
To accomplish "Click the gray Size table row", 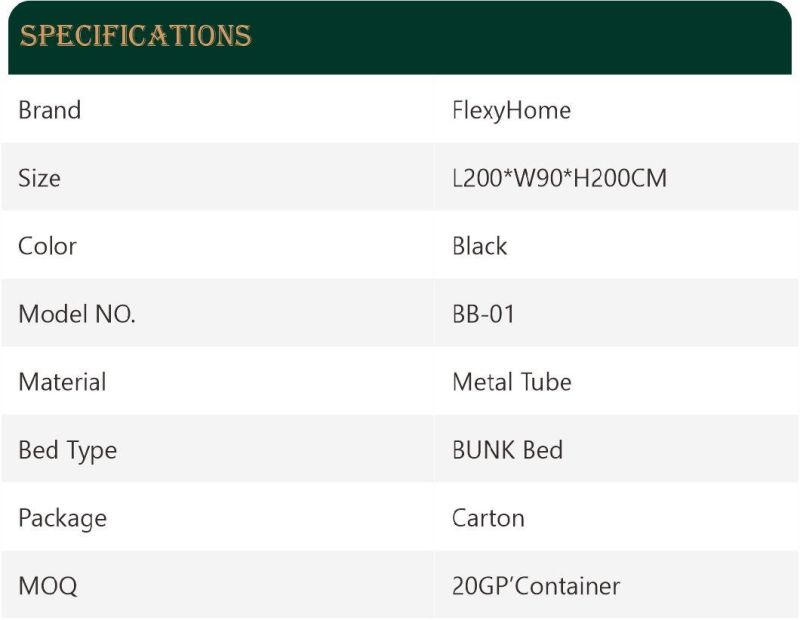I will (400, 177).
